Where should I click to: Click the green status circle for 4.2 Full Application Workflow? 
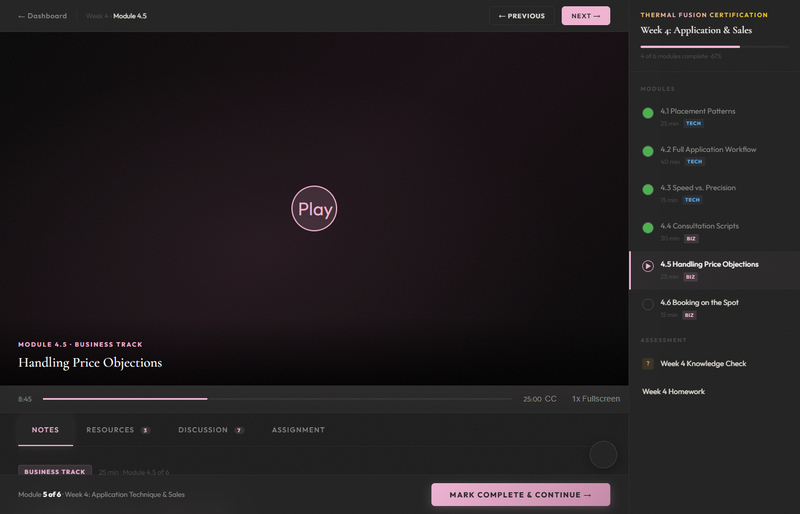click(x=648, y=151)
